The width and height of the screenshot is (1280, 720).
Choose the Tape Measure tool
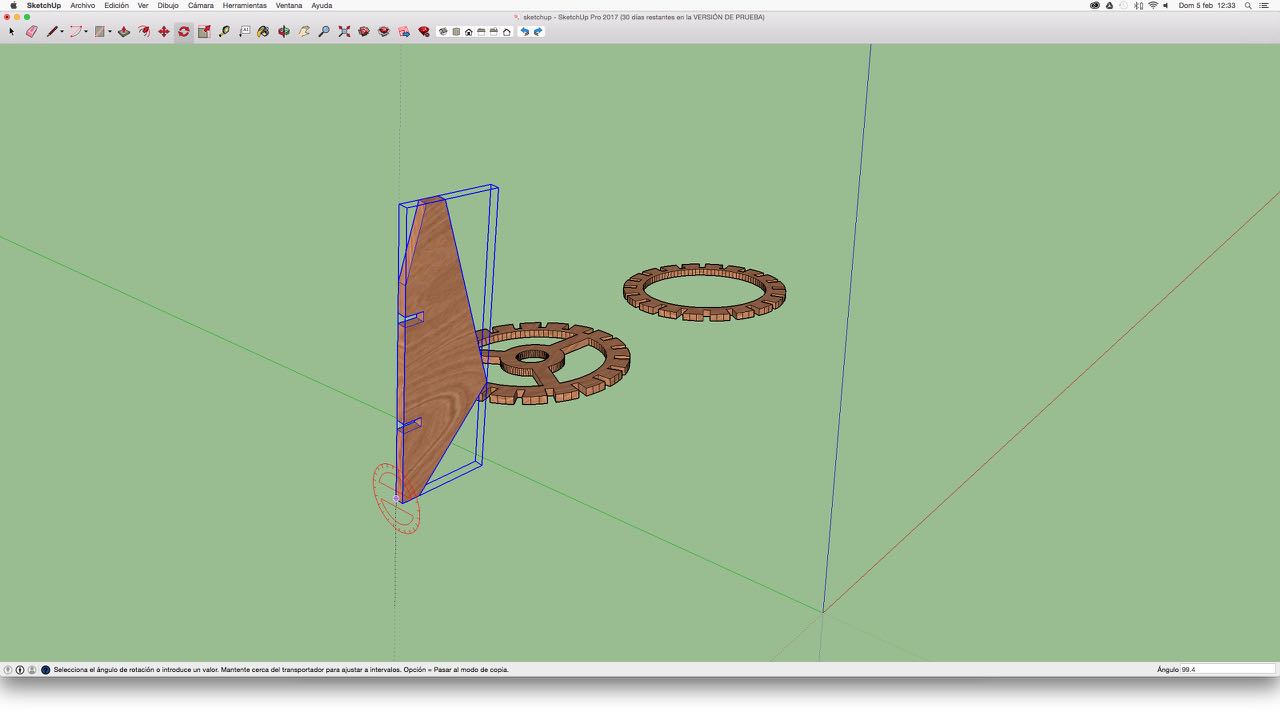pos(224,32)
